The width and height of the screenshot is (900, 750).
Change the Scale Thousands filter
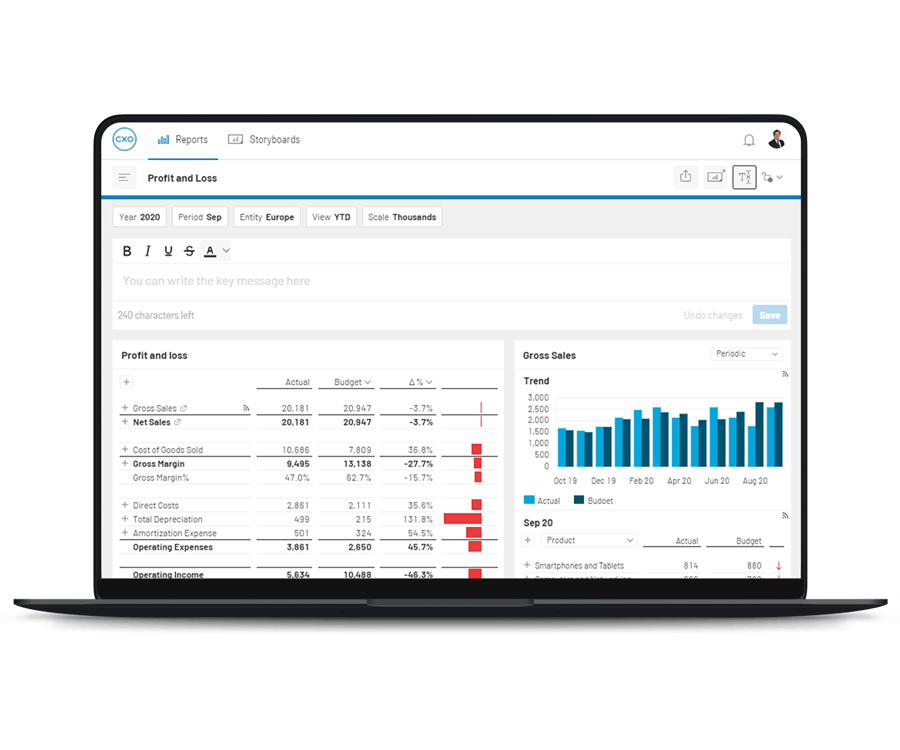[402, 217]
